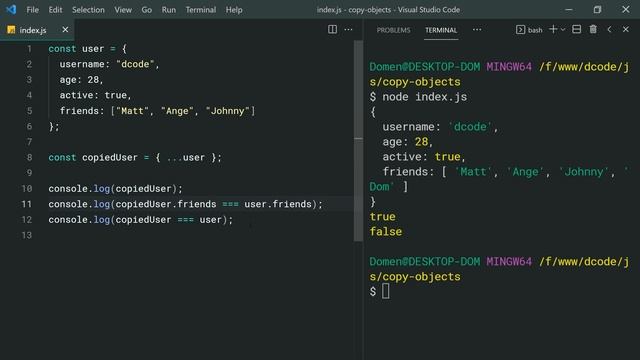Click the 'false' output in terminal

click(x=386, y=232)
